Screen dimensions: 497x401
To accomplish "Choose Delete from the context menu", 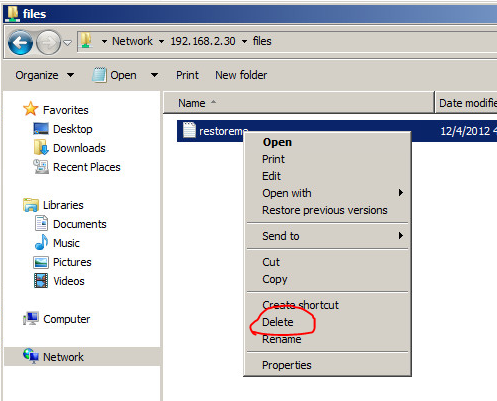I will click(x=278, y=322).
